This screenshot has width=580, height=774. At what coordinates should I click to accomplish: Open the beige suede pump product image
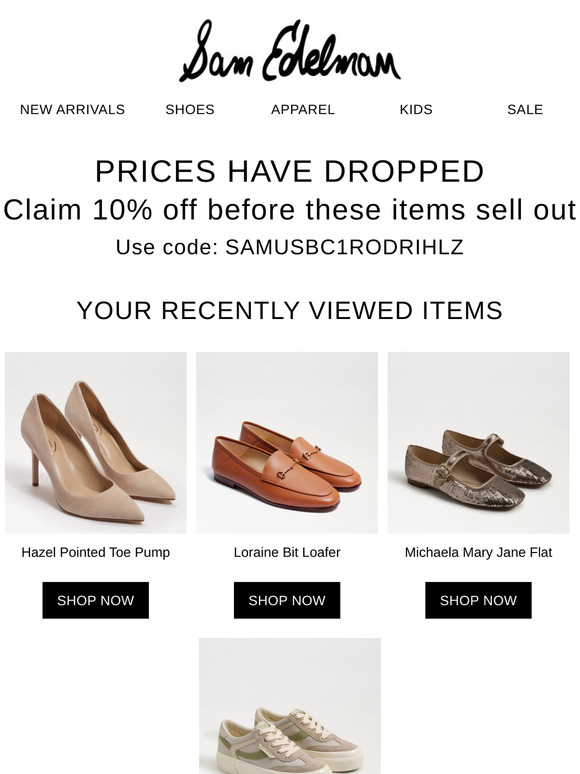96,442
